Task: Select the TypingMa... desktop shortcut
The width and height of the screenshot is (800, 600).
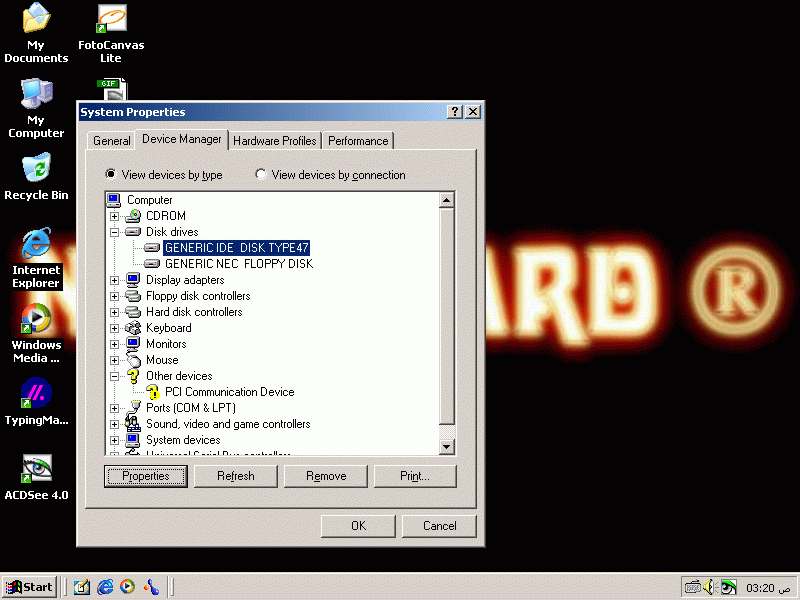Action: [x=36, y=402]
